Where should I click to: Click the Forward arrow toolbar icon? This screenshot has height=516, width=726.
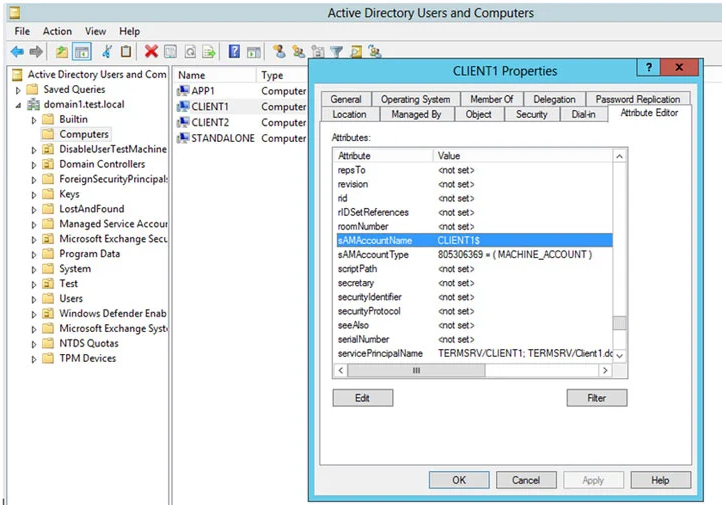(x=36, y=51)
